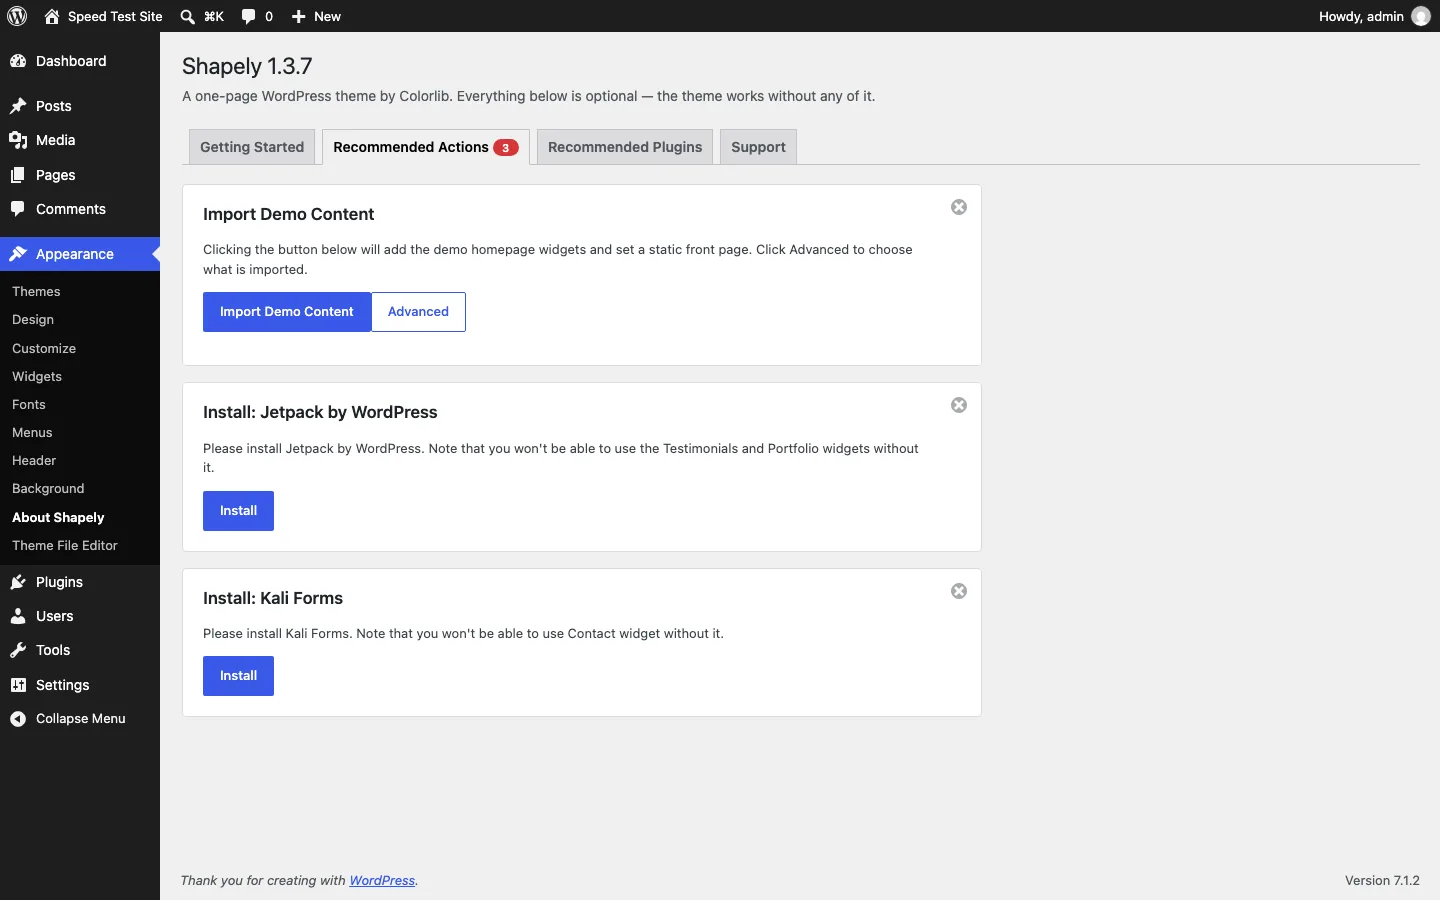The image size is (1440, 900).
Task: Open Speed Test Site home link
Action: [103, 16]
